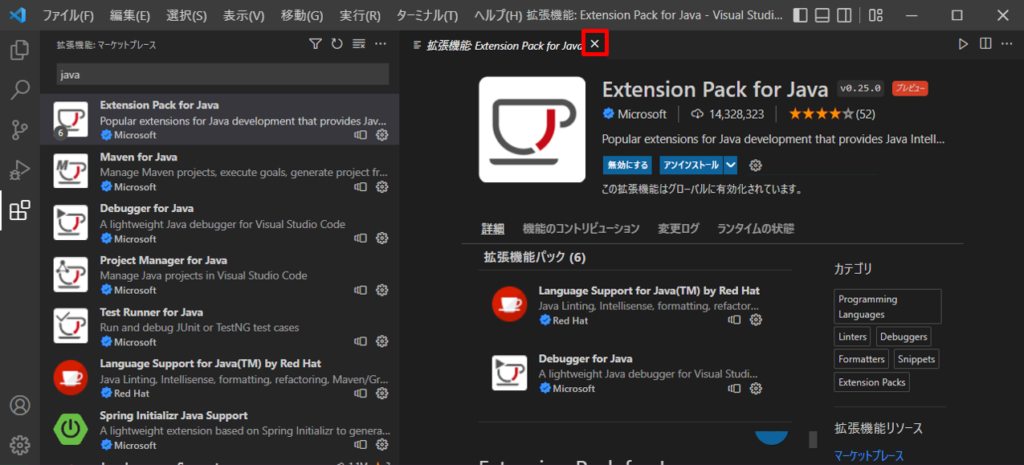Select Language Support for Java in sidebar list
The width and height of the screenshot is (1024, 465).
click(220, 377)
